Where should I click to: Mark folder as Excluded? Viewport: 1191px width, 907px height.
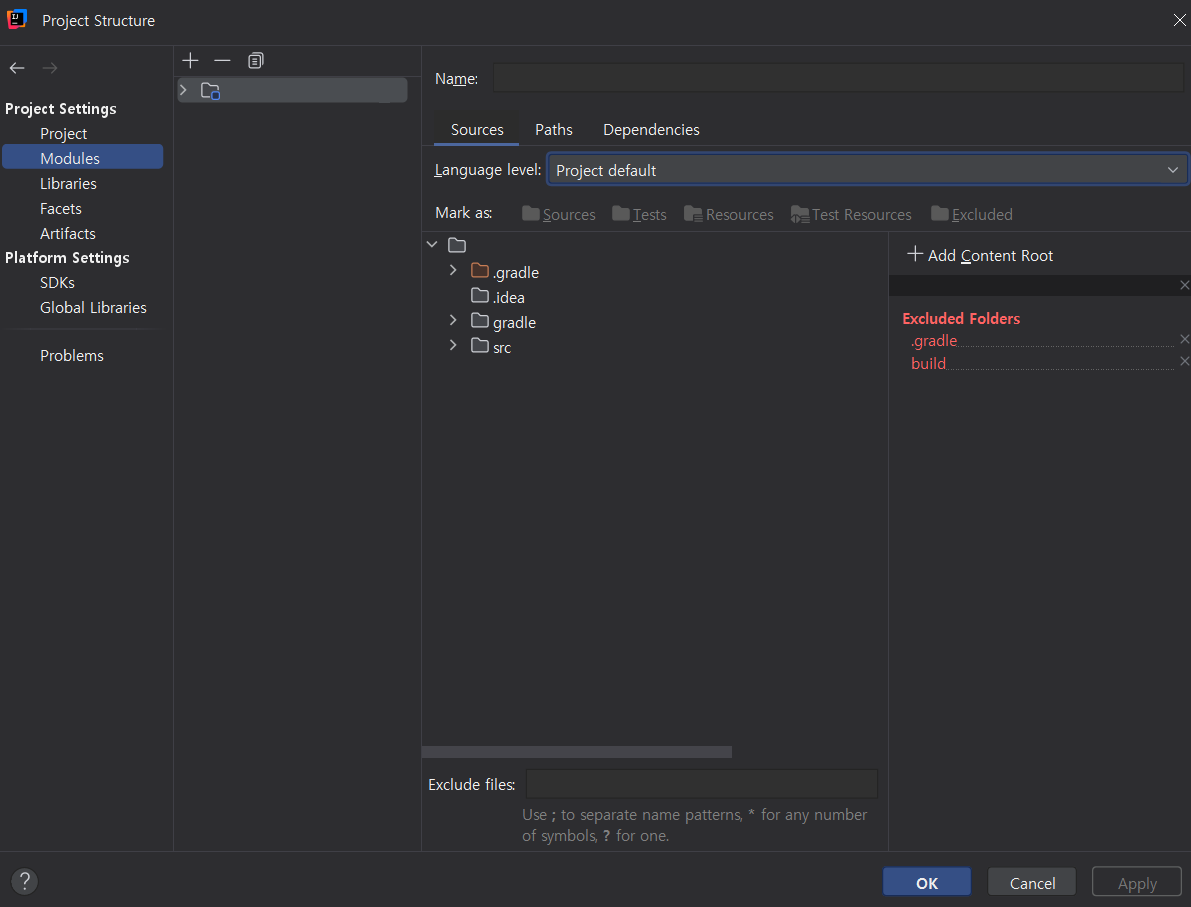971,214
